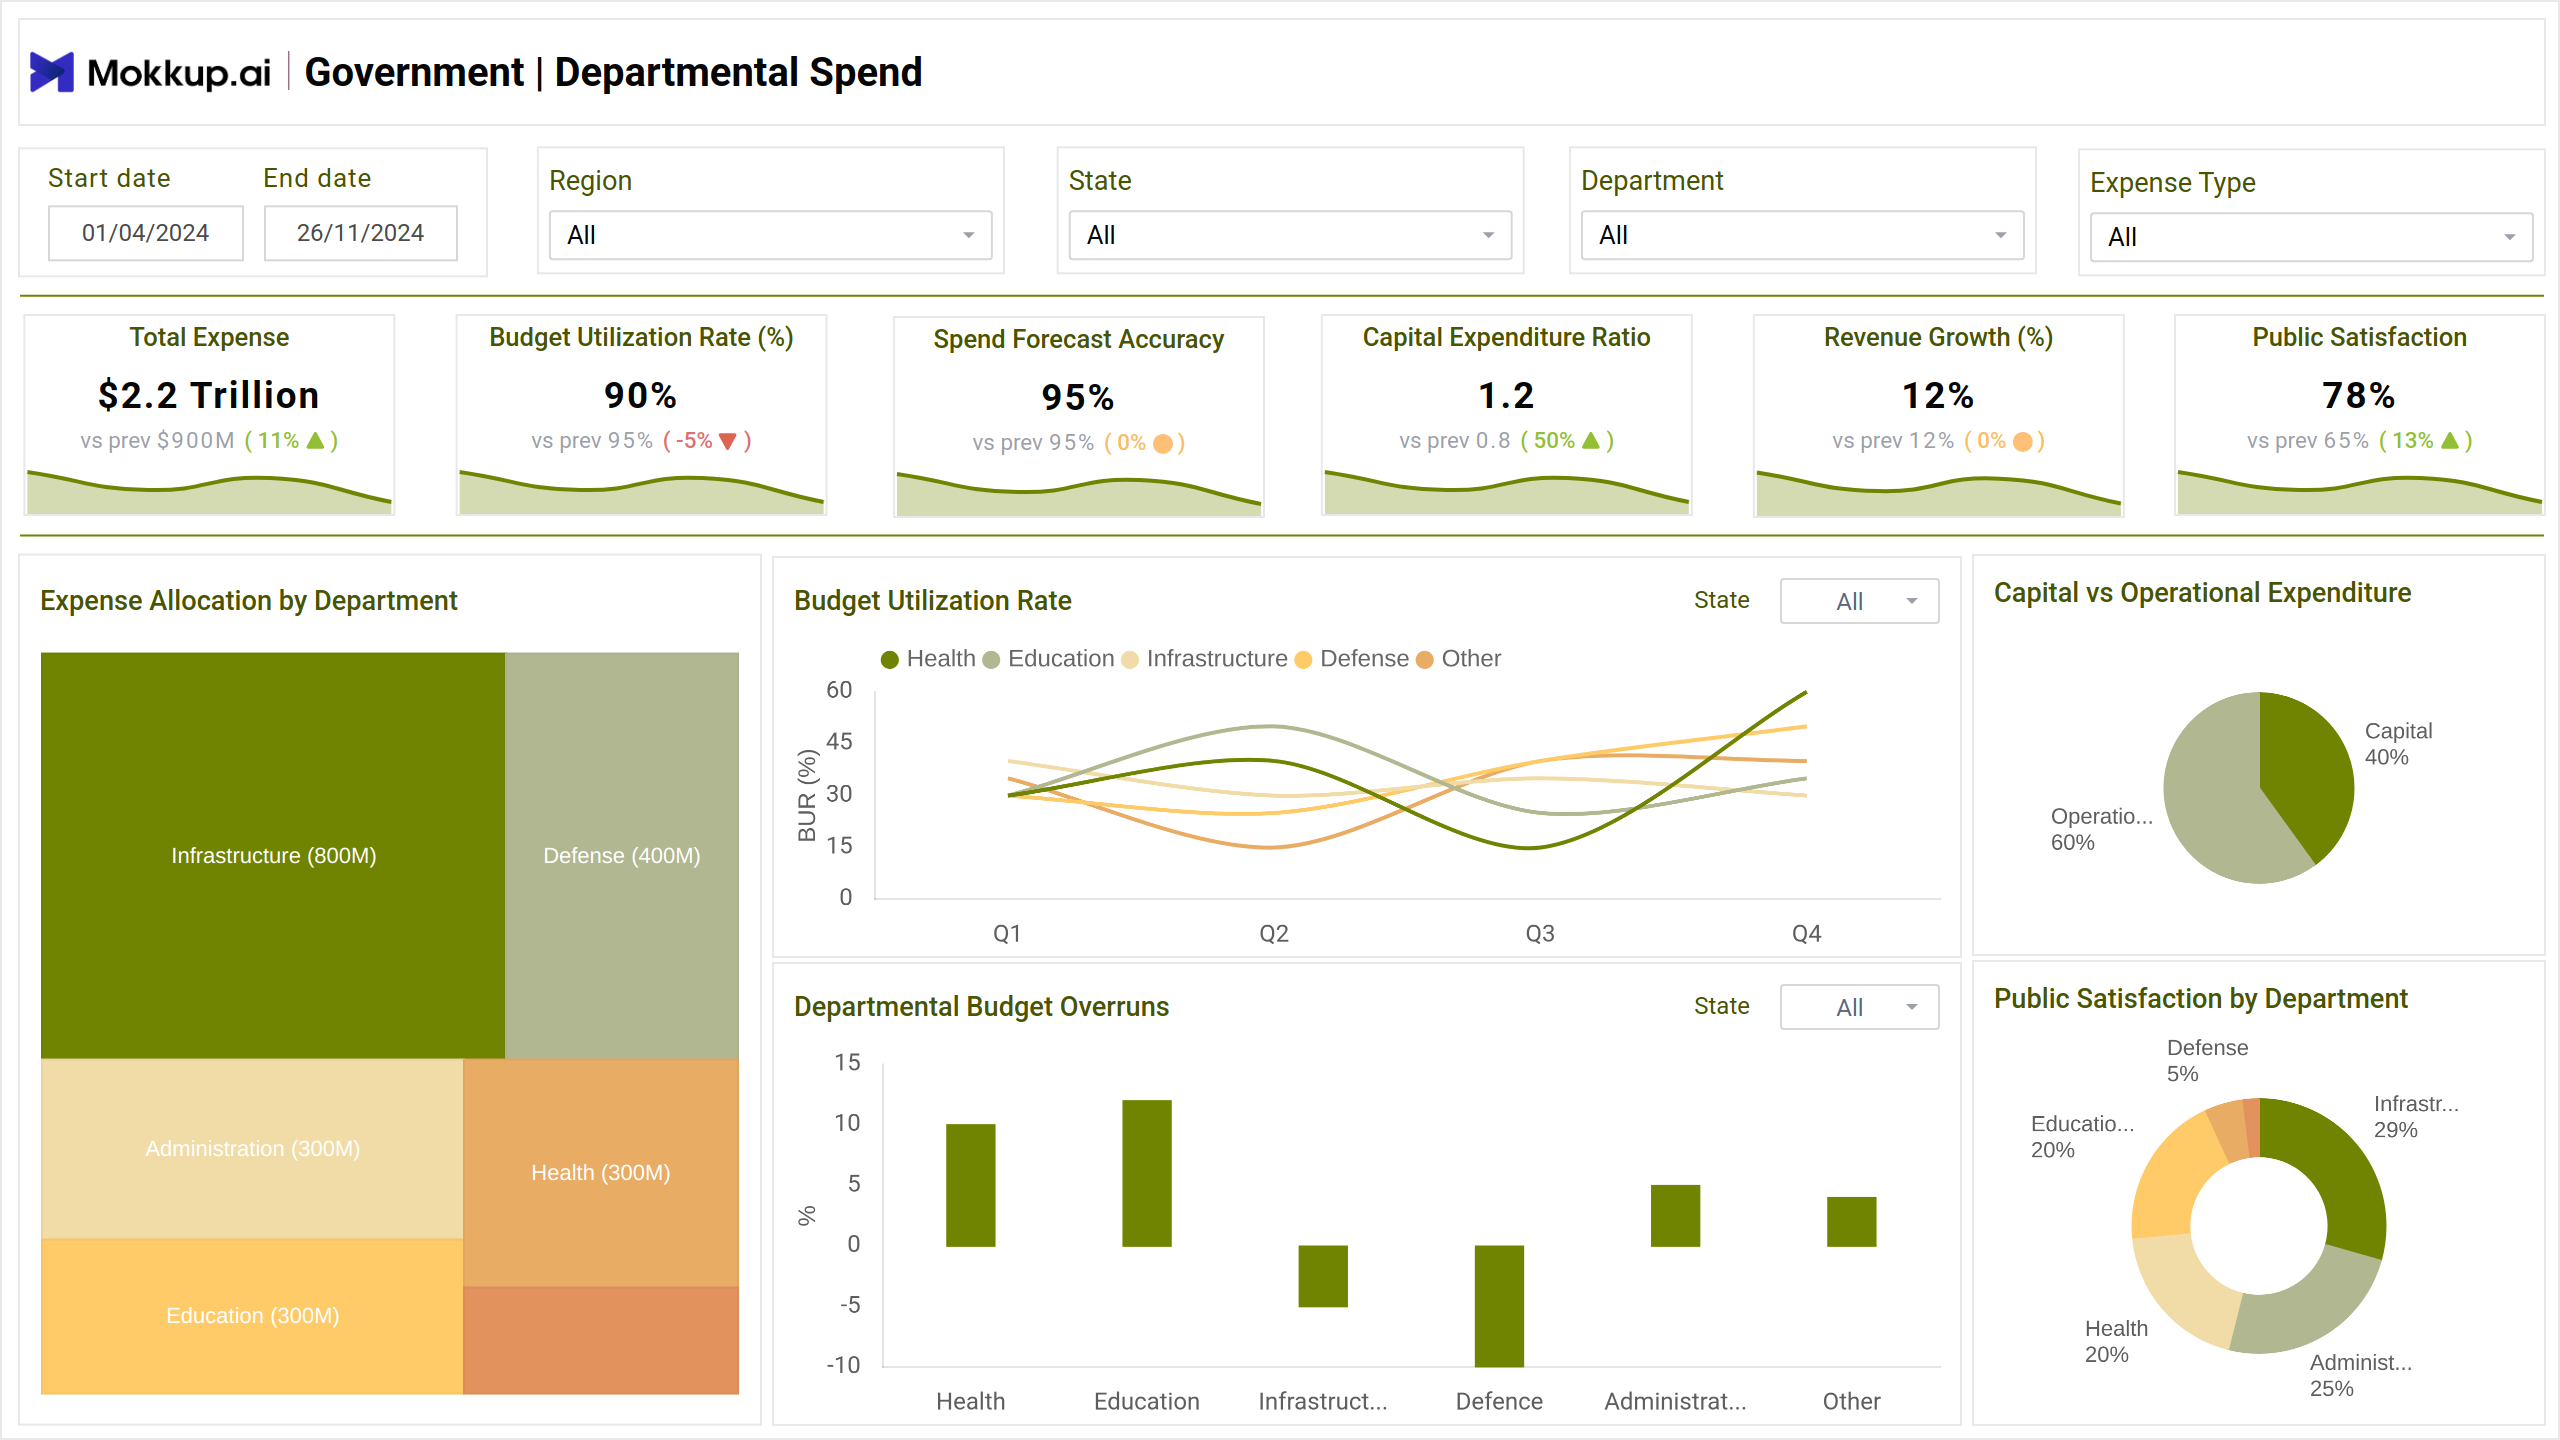Image resolution: width=2560 pixels, height=1440 pixels.
Task: Click the green up arrow in Public Satisfaction card
Action: click(x=2450, y=440)
